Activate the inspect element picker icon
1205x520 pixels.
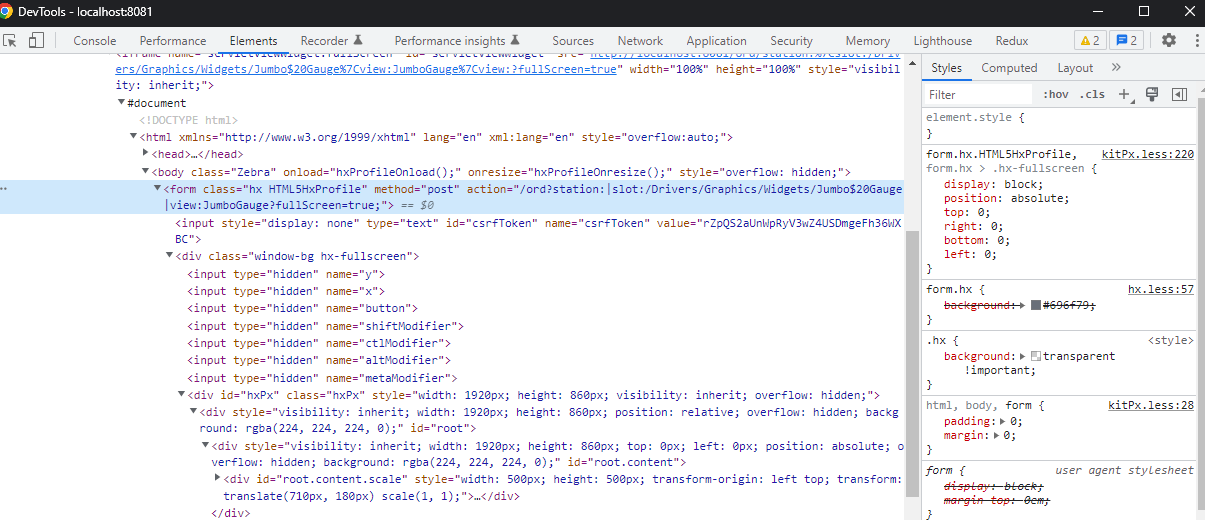pyautogui.click(x=11, y=41)
